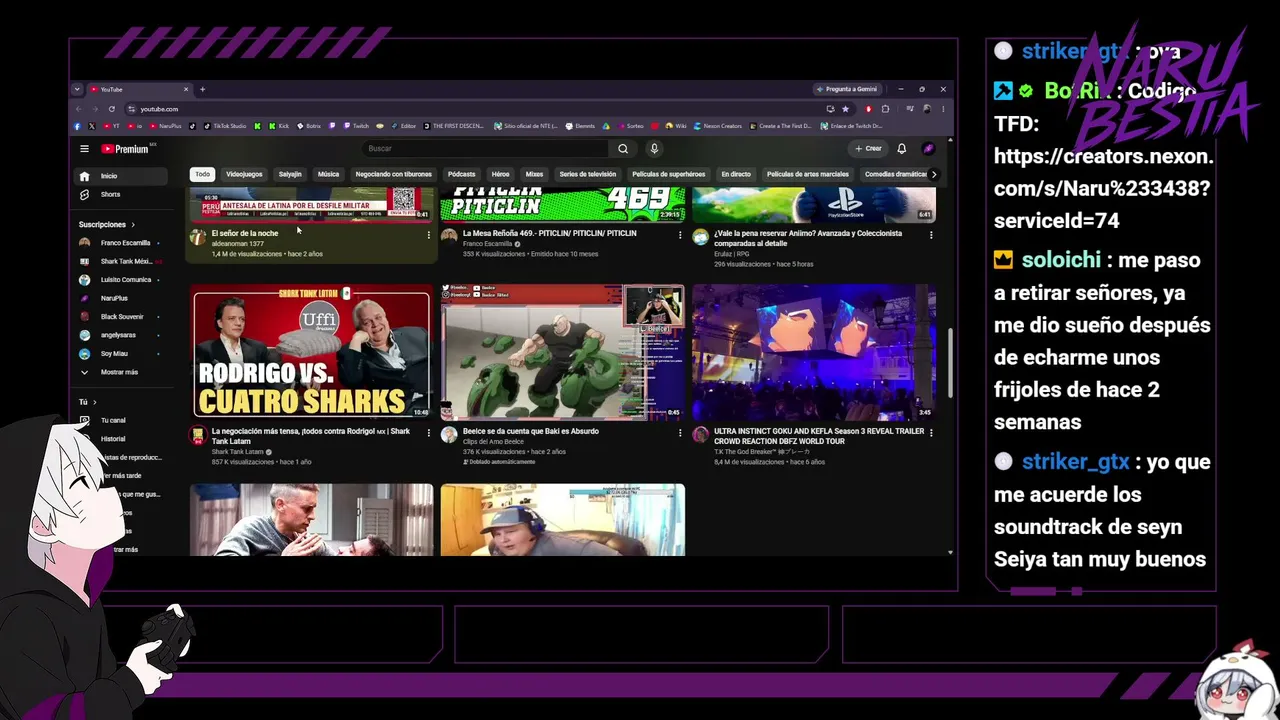The image size is (1280, 720).
Task: Click the Buscar search field
Action: click(486, 149)
